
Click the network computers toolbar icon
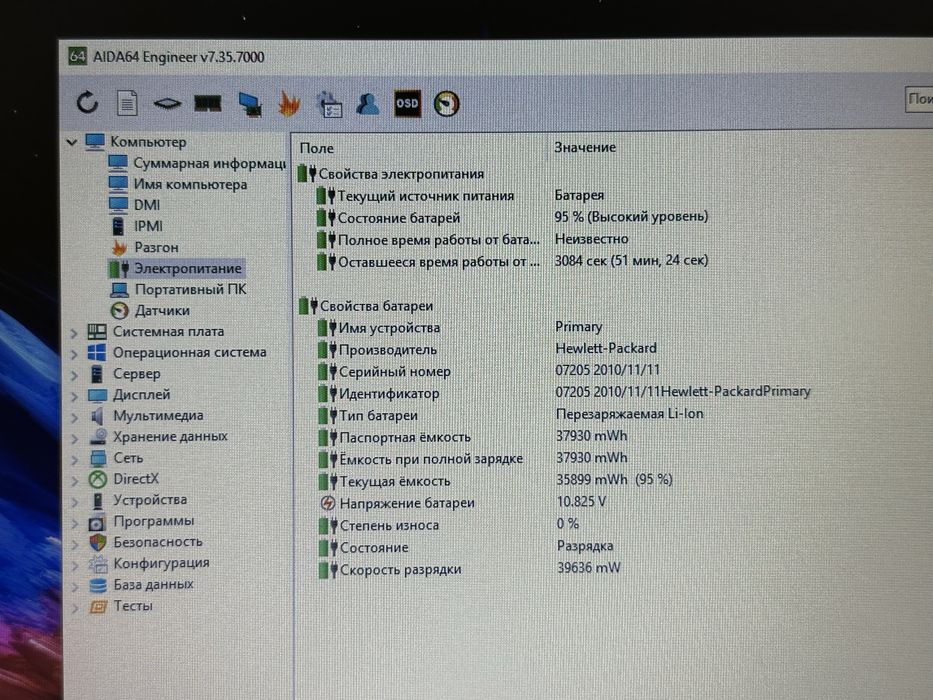coord(250,104)
